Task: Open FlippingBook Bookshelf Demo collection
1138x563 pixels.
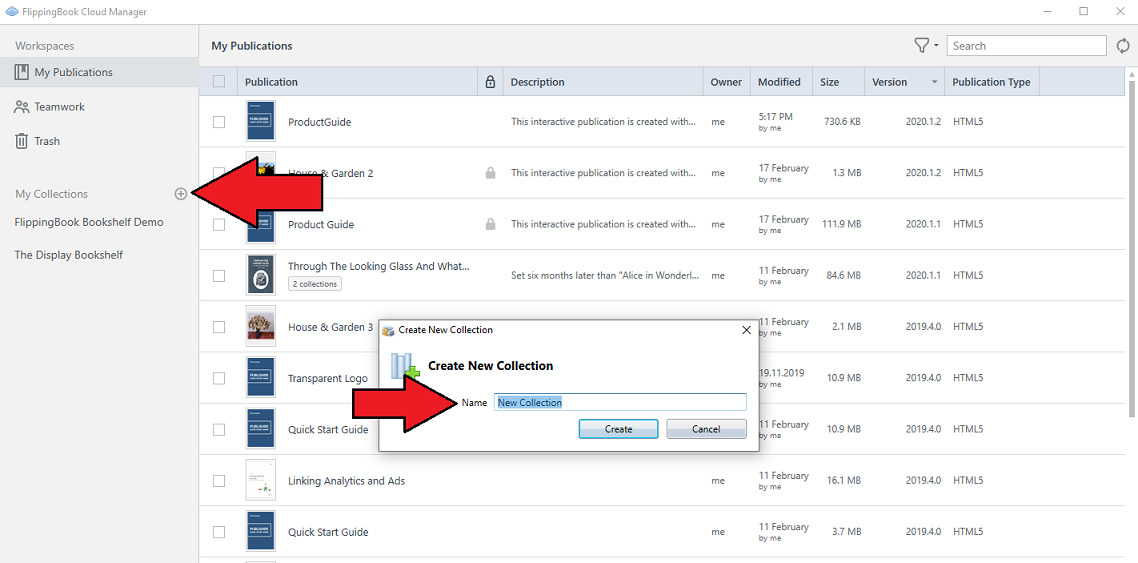Action: tap(89, 222)
